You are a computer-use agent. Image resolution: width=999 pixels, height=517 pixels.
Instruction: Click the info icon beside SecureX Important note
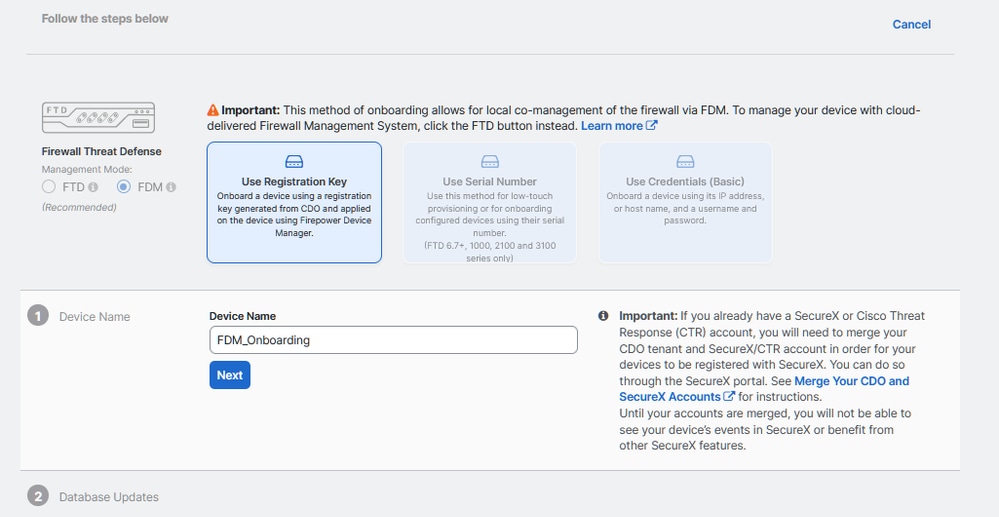click(603, 316)
